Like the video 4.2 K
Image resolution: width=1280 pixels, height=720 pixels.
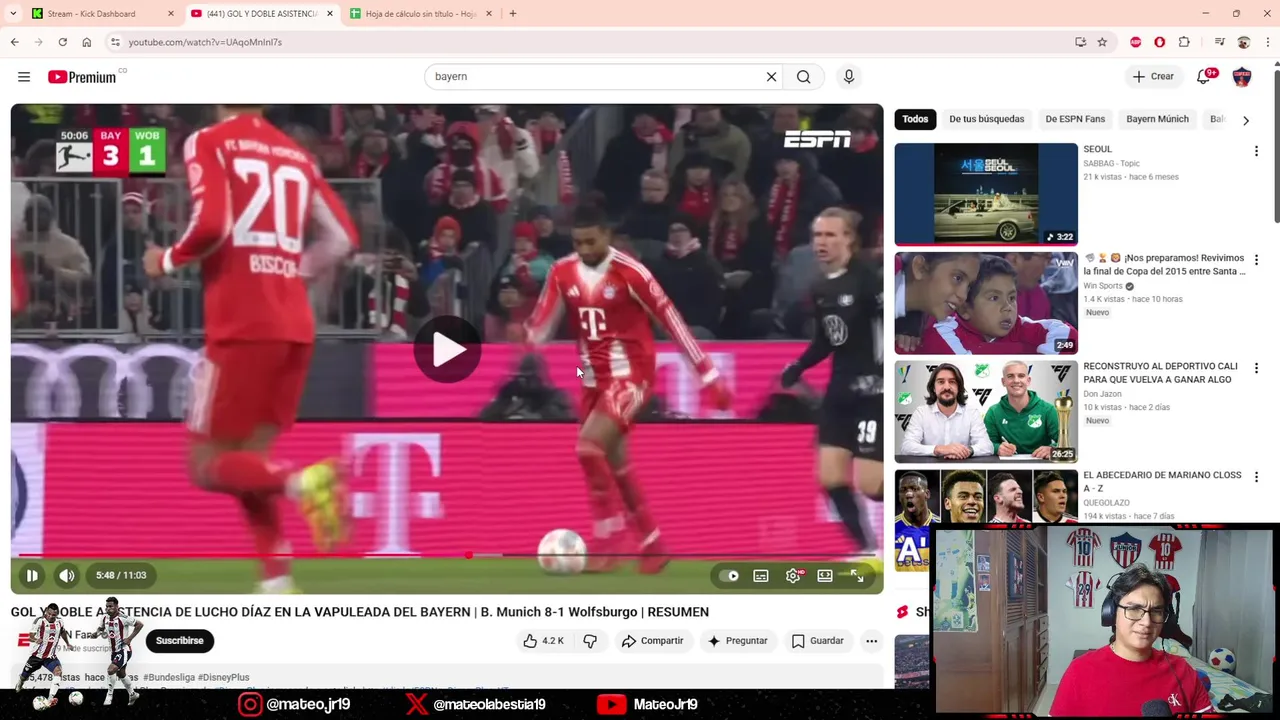543,641
